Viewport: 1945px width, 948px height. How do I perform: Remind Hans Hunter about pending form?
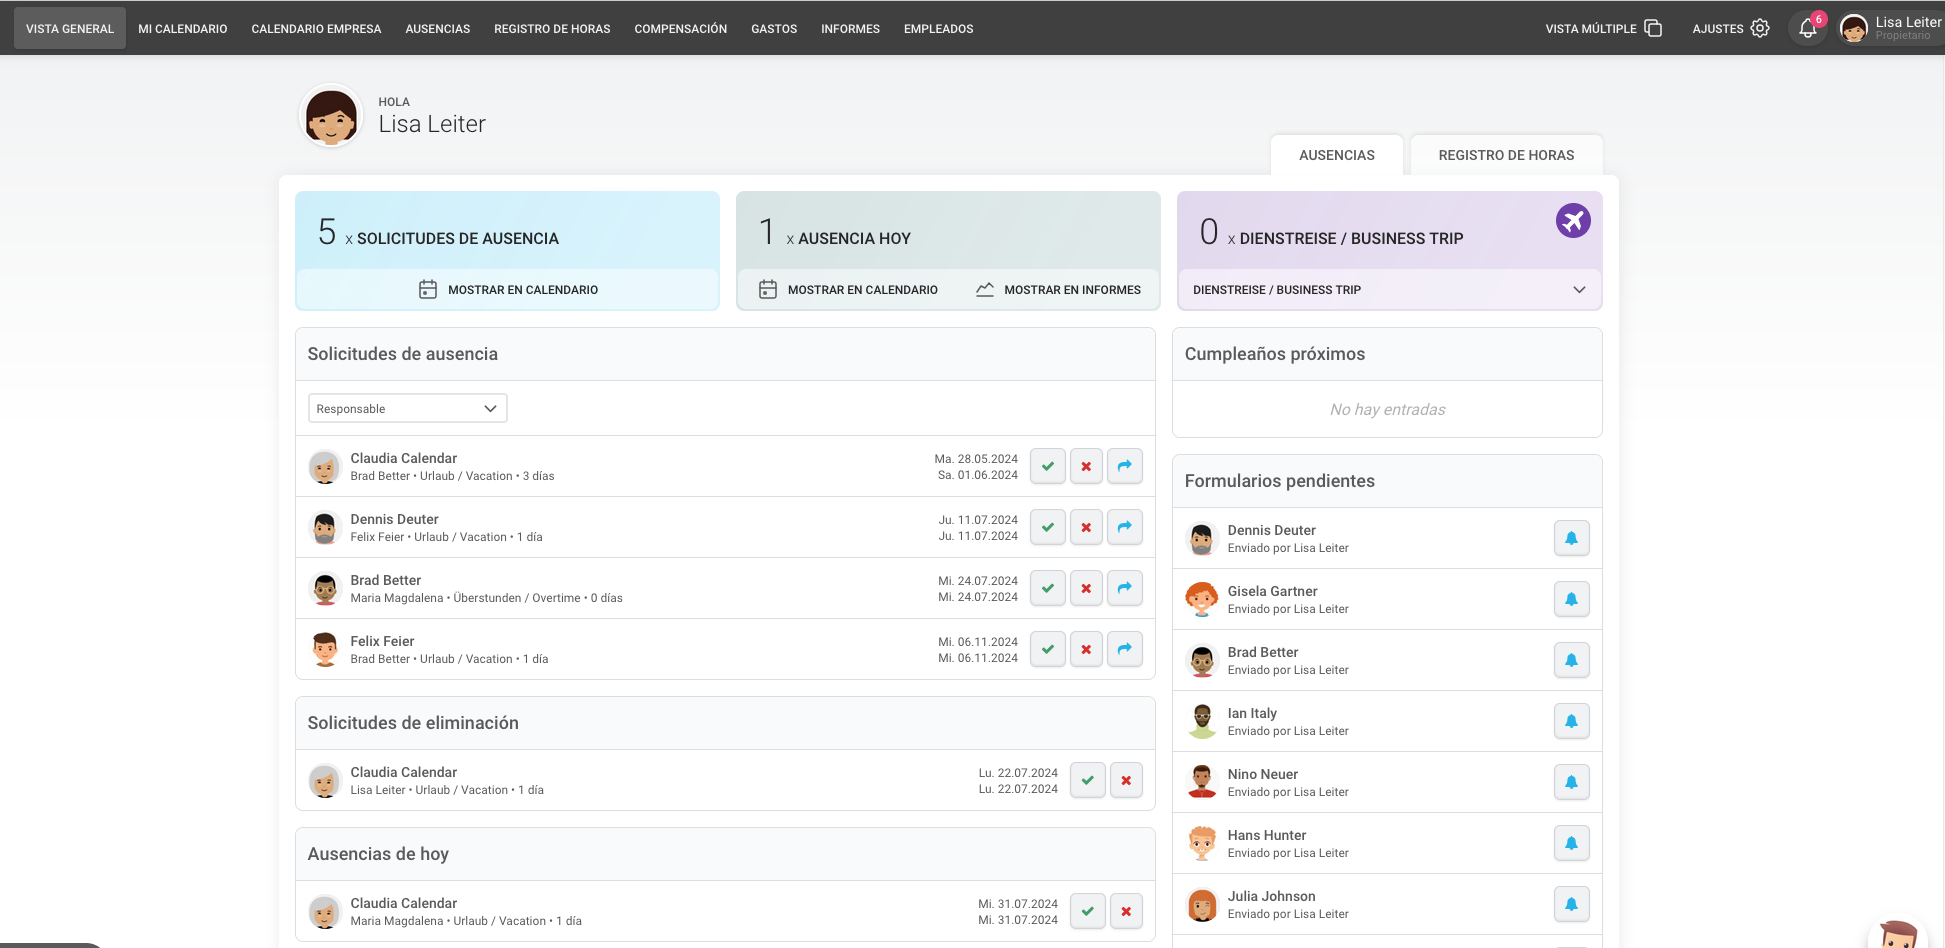(x=1571, y=843)
